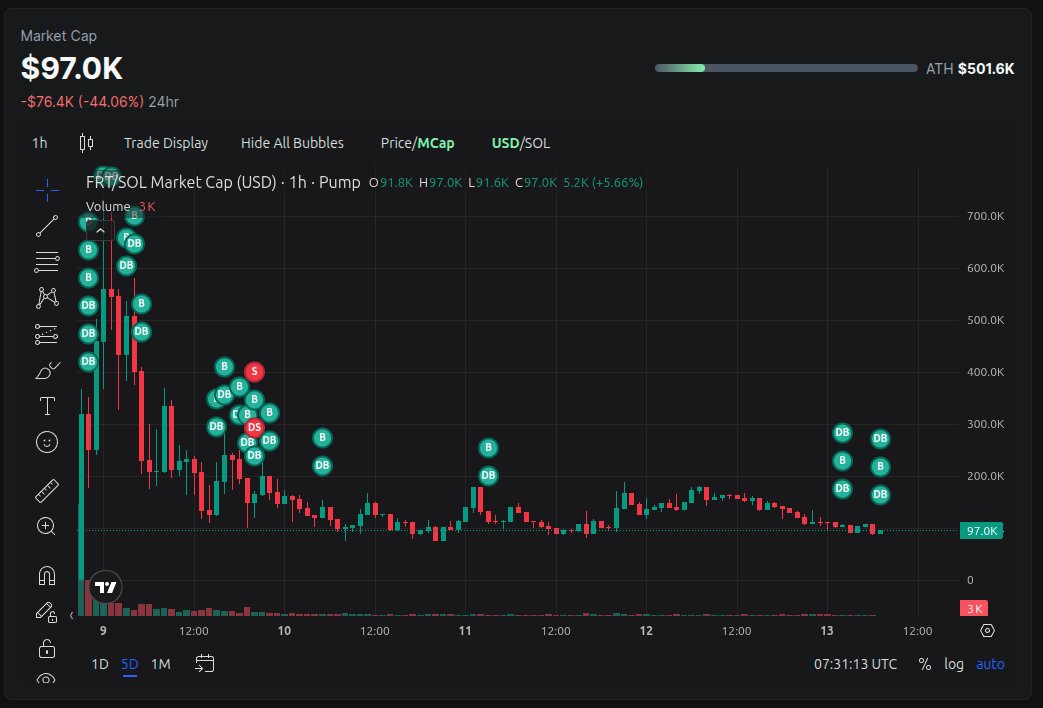Screen dimensions: 1043x708
Task: Open the 1h timeframe selector
Action: tap(39, 143)
